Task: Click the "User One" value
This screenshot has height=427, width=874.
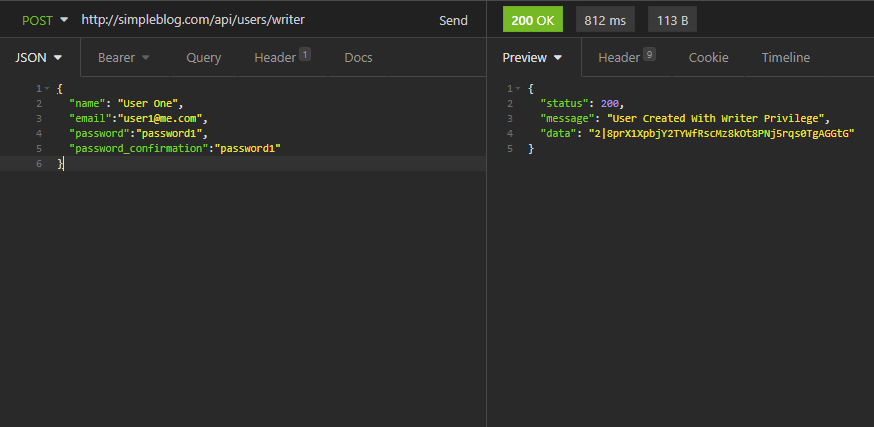Action: click(x=147, y=104)
